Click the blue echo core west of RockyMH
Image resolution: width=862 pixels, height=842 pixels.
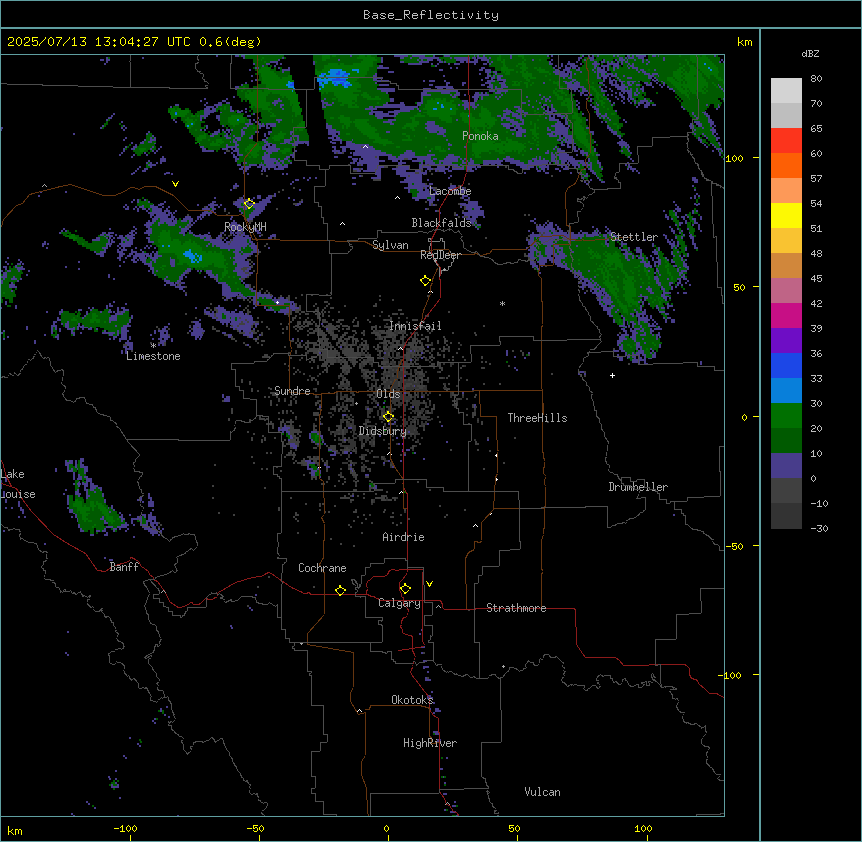192,256
